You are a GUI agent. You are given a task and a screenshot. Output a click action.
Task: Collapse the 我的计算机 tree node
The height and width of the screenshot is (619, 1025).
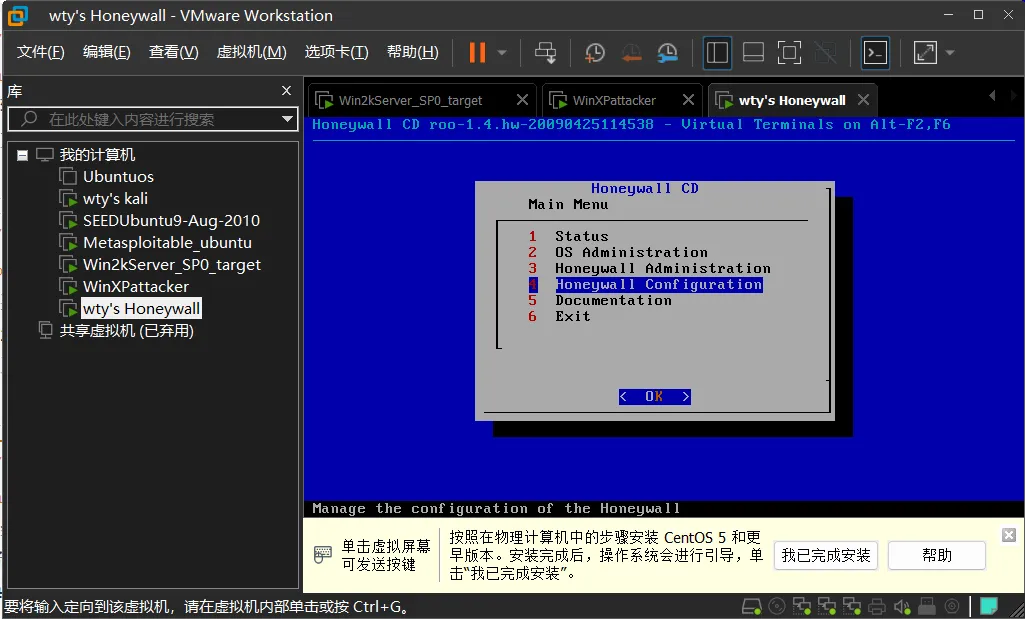[22, 155]
